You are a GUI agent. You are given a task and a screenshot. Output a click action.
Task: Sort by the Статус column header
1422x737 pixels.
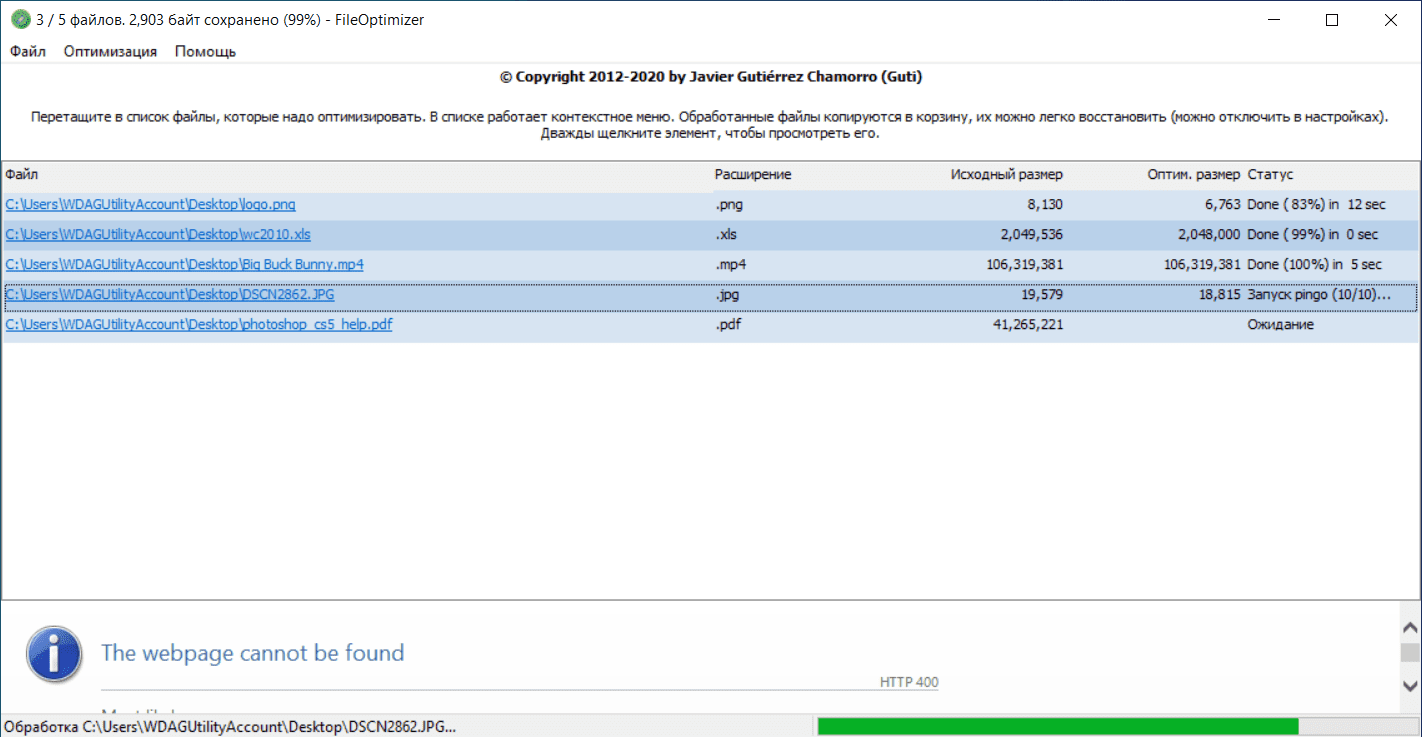click(x=1270, y=175)
